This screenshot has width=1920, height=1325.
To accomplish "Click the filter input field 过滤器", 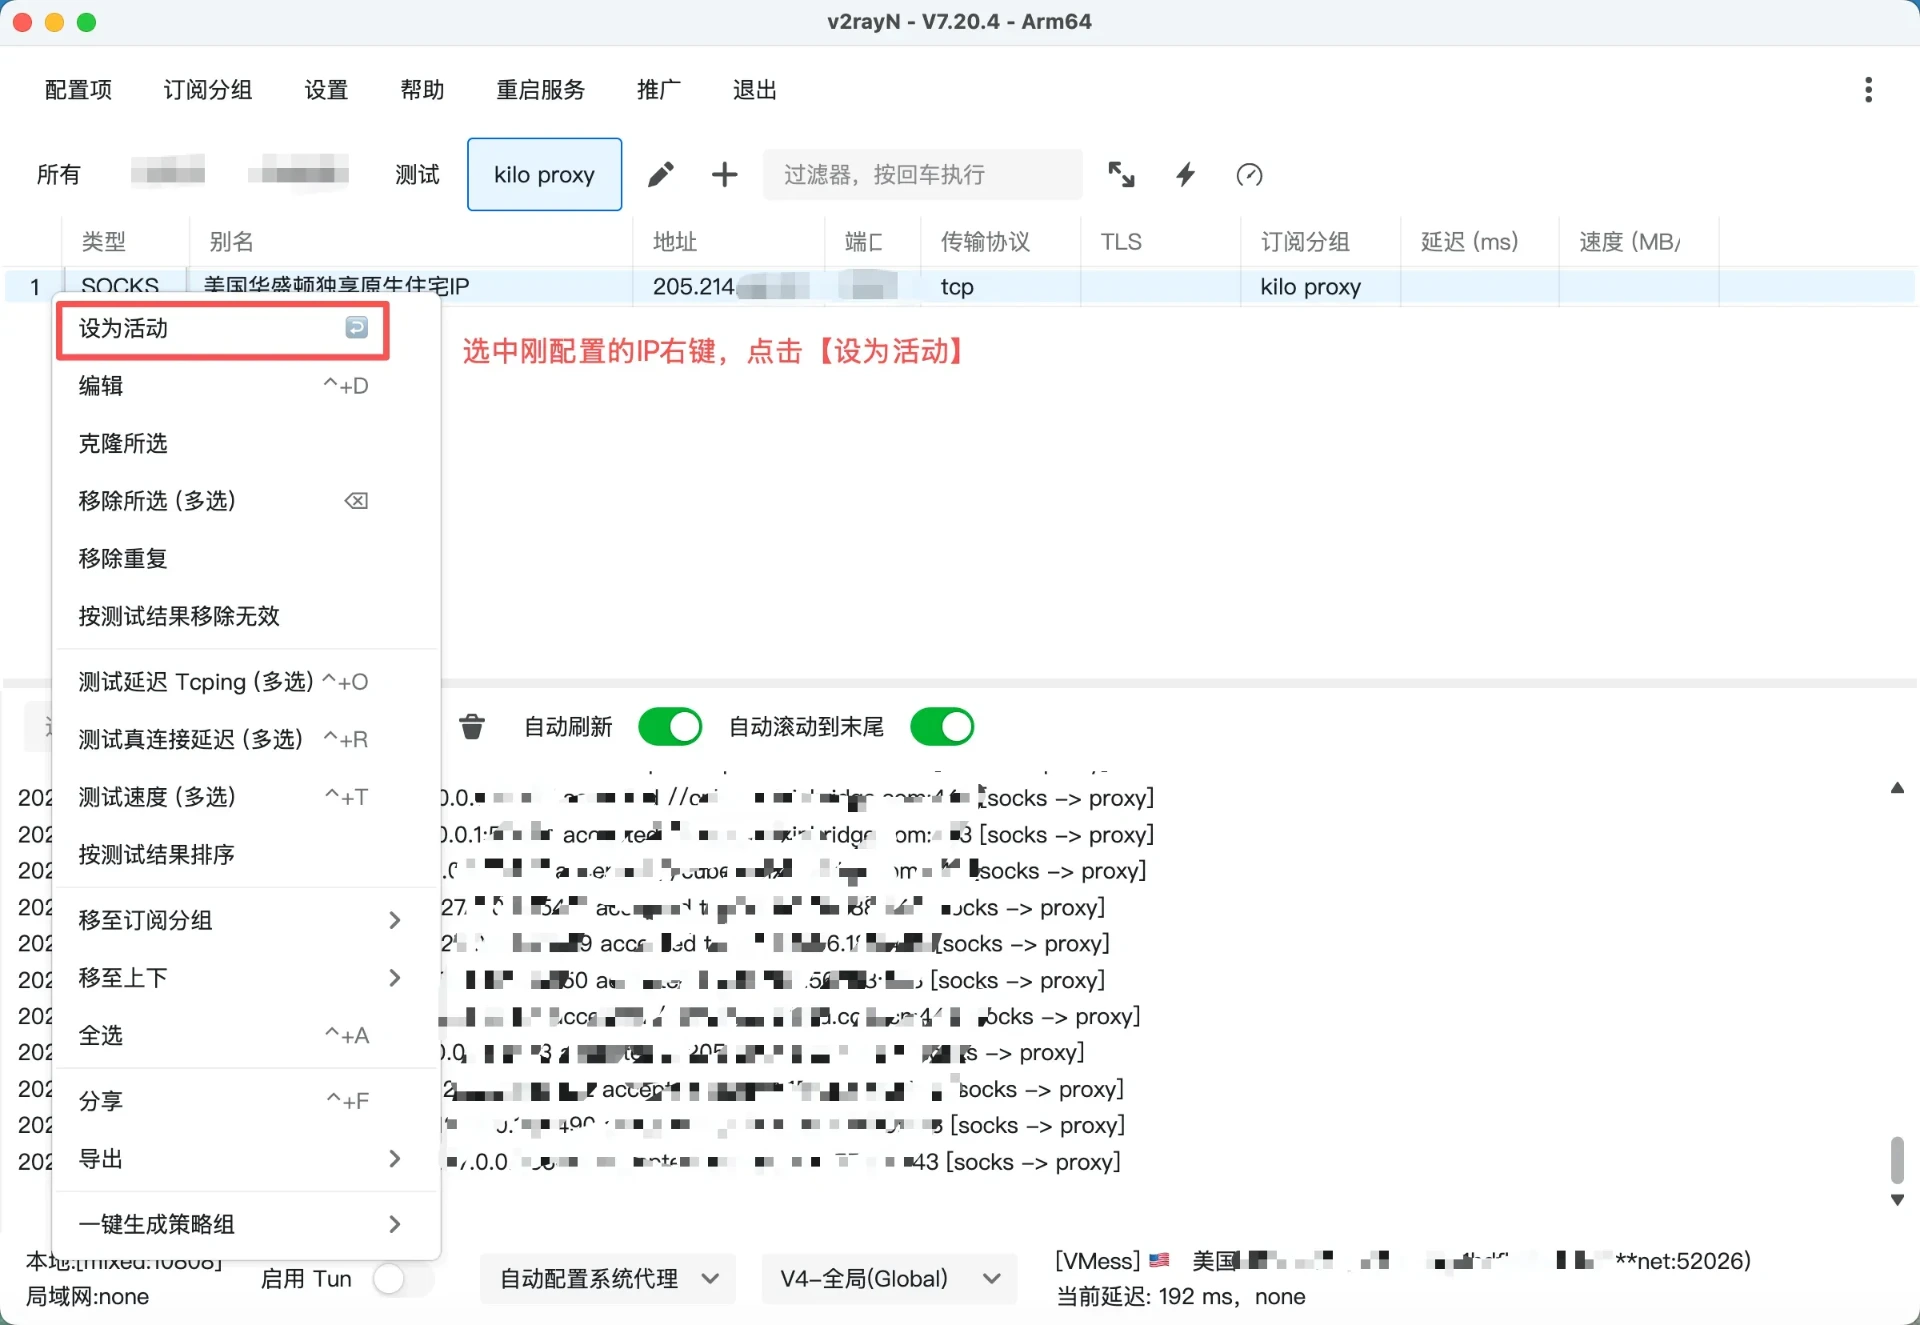I will coord(922,174).
